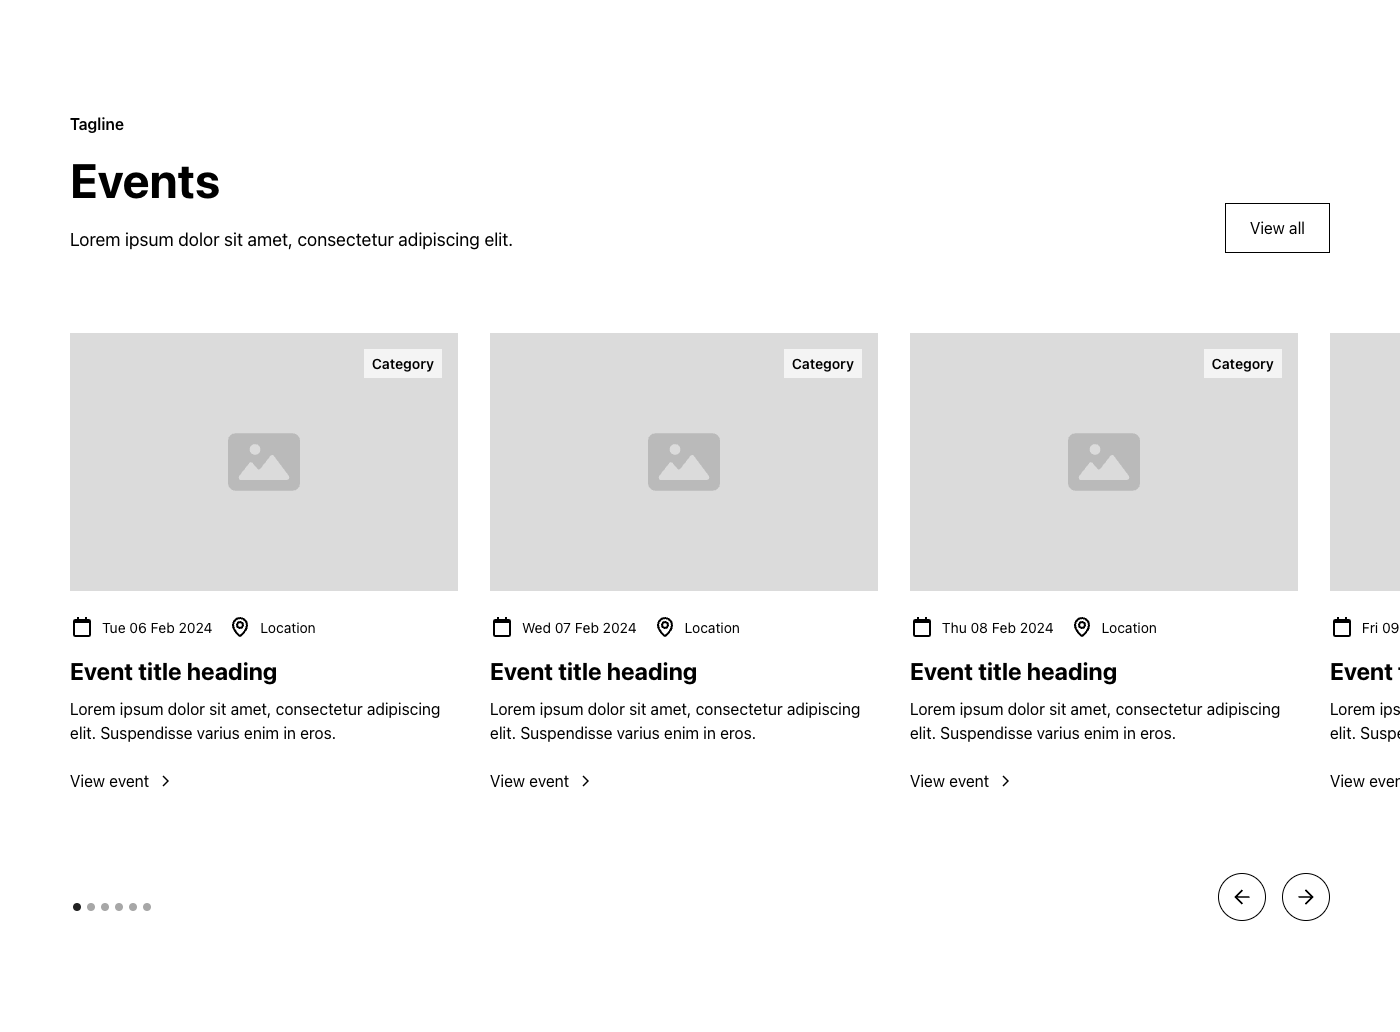Screen dimensions: 1400x1032
Task: Click calendar icon next to Wed 07 Feb 2024
Action: (502, 627)
